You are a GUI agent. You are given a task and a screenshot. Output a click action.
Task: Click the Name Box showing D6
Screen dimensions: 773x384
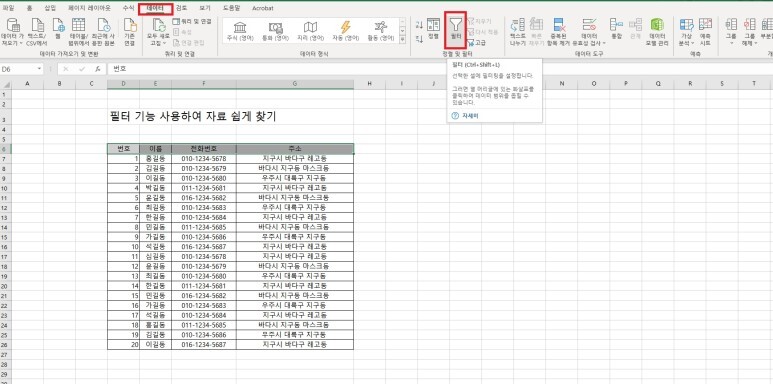[18, 70]
